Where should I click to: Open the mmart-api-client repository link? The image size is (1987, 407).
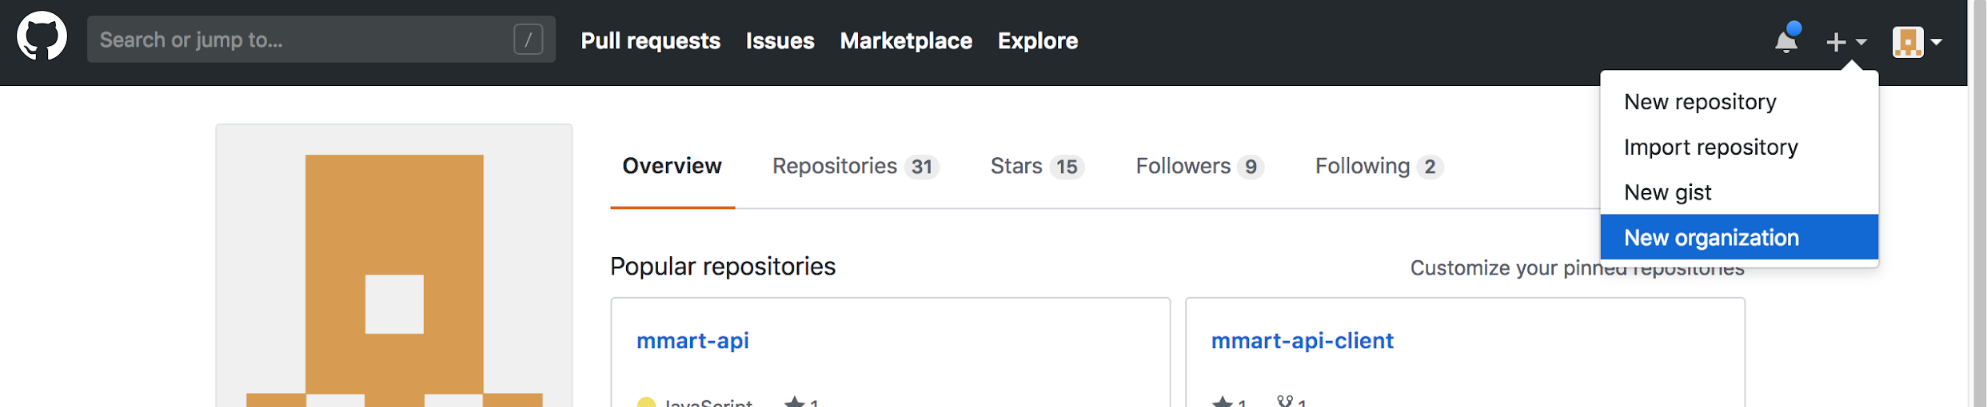click(1302, 341)
